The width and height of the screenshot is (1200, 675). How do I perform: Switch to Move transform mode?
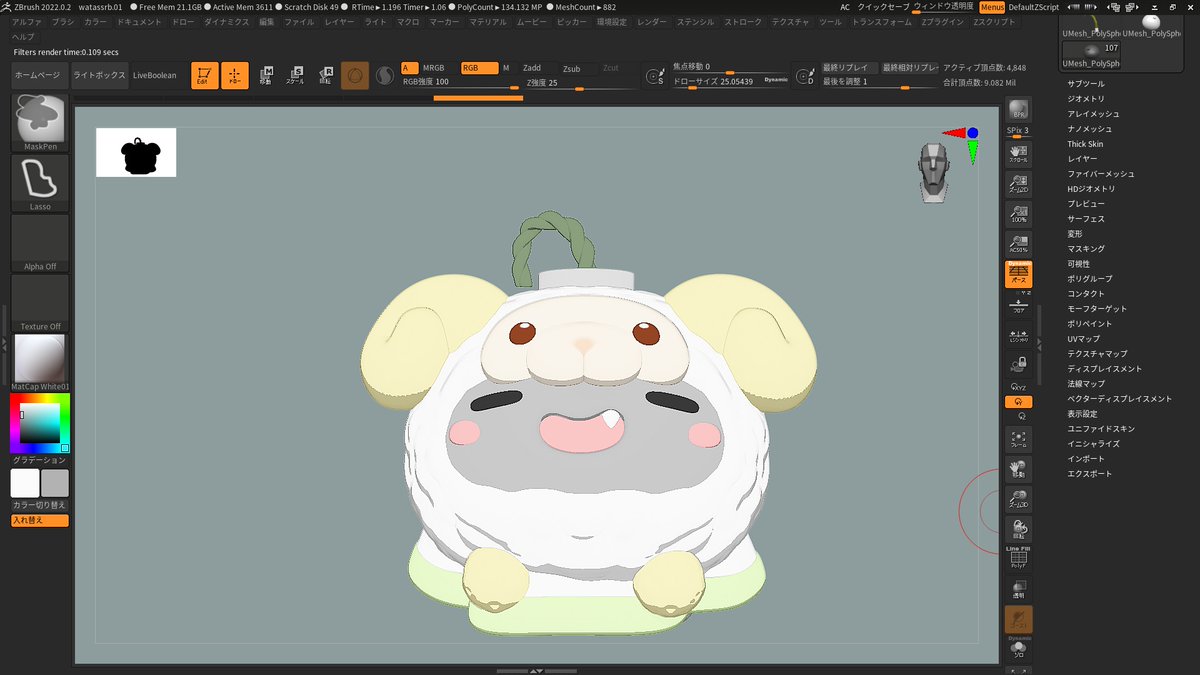pos(266,75)
